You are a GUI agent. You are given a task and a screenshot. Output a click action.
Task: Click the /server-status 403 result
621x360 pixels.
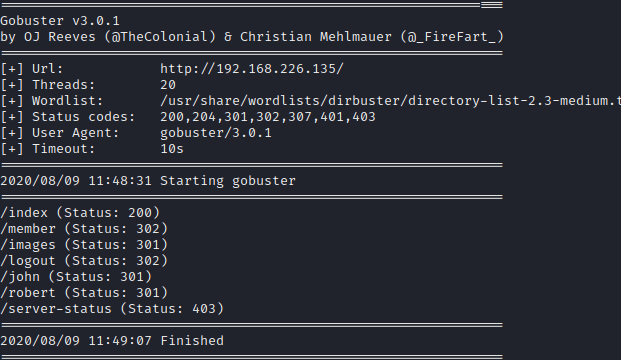point(112,309)
